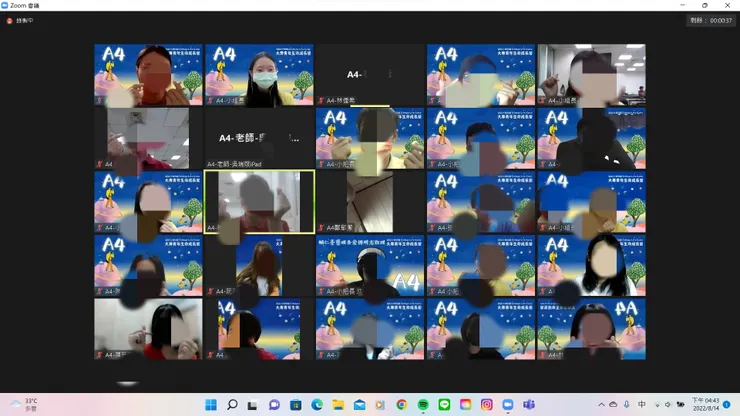Select the wooden floor video tile
This screenshot has width=740, height=416.
pyautogui.click(x=370, y=202)
